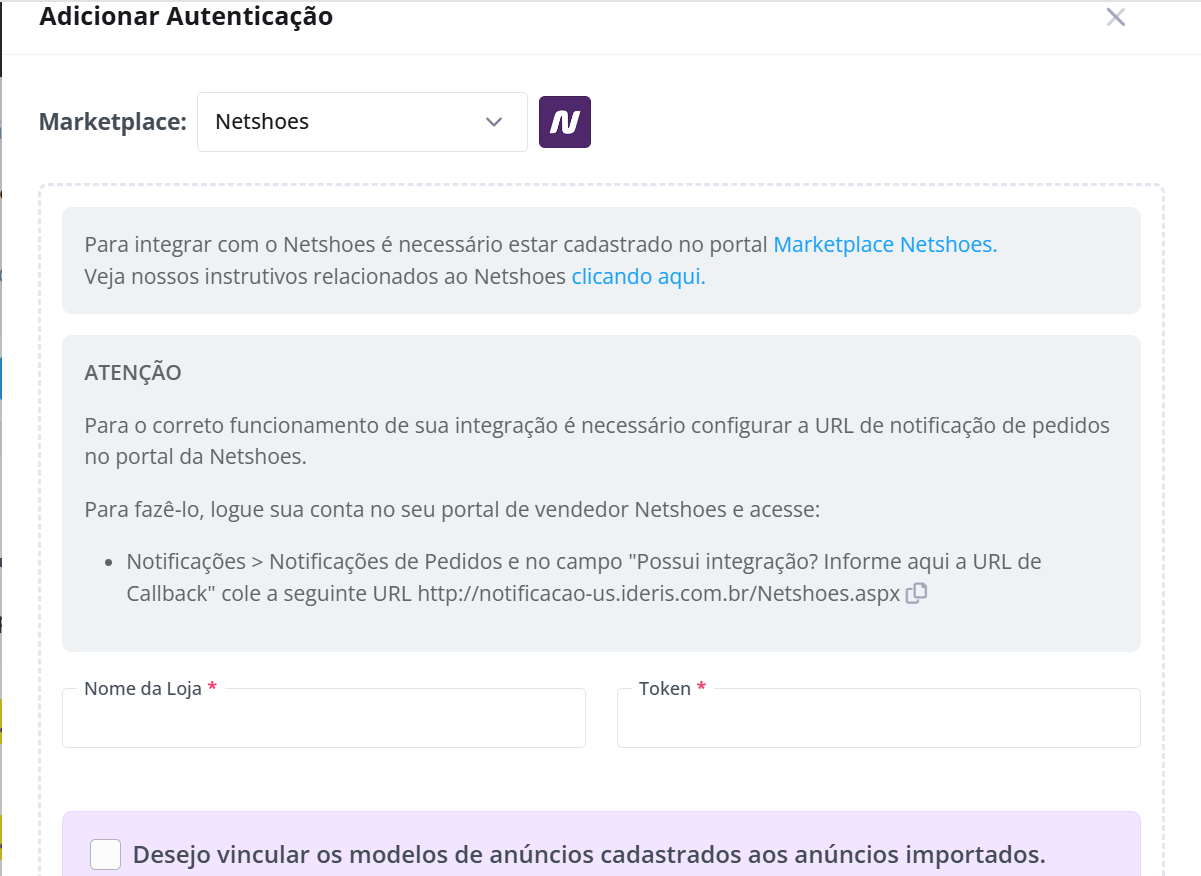Screen dimensions: 1201x876
Task: Focus the Token input field
Action: [879, 718]
